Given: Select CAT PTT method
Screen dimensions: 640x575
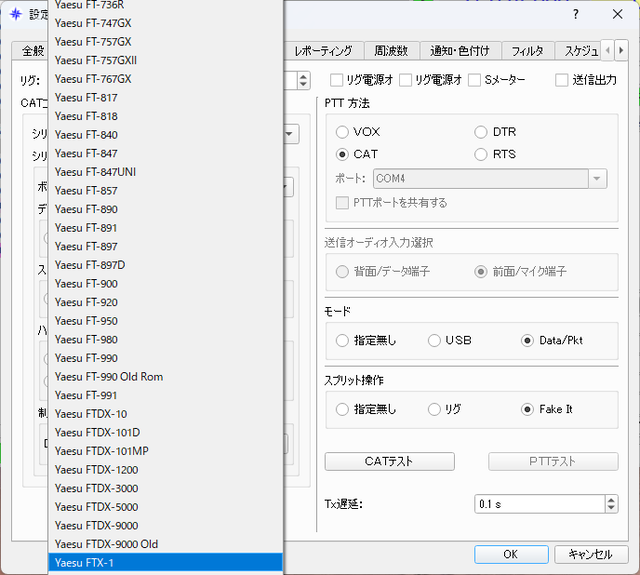Looking at the screenshot, I should [342, 154].
